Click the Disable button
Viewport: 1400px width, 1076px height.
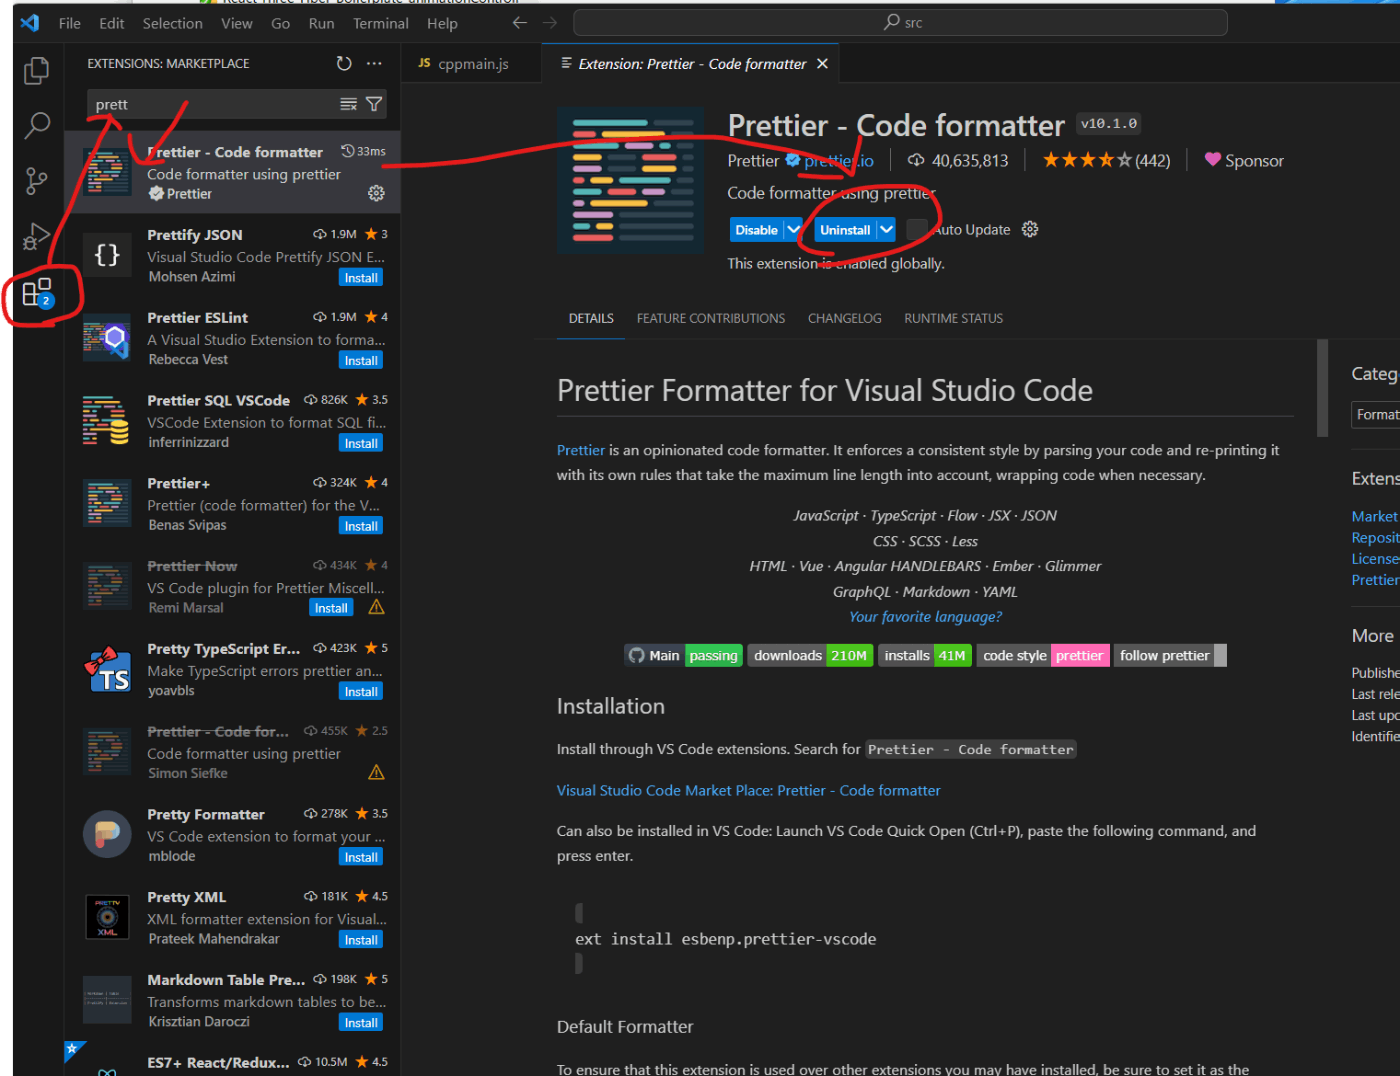(x=757, y=230)
